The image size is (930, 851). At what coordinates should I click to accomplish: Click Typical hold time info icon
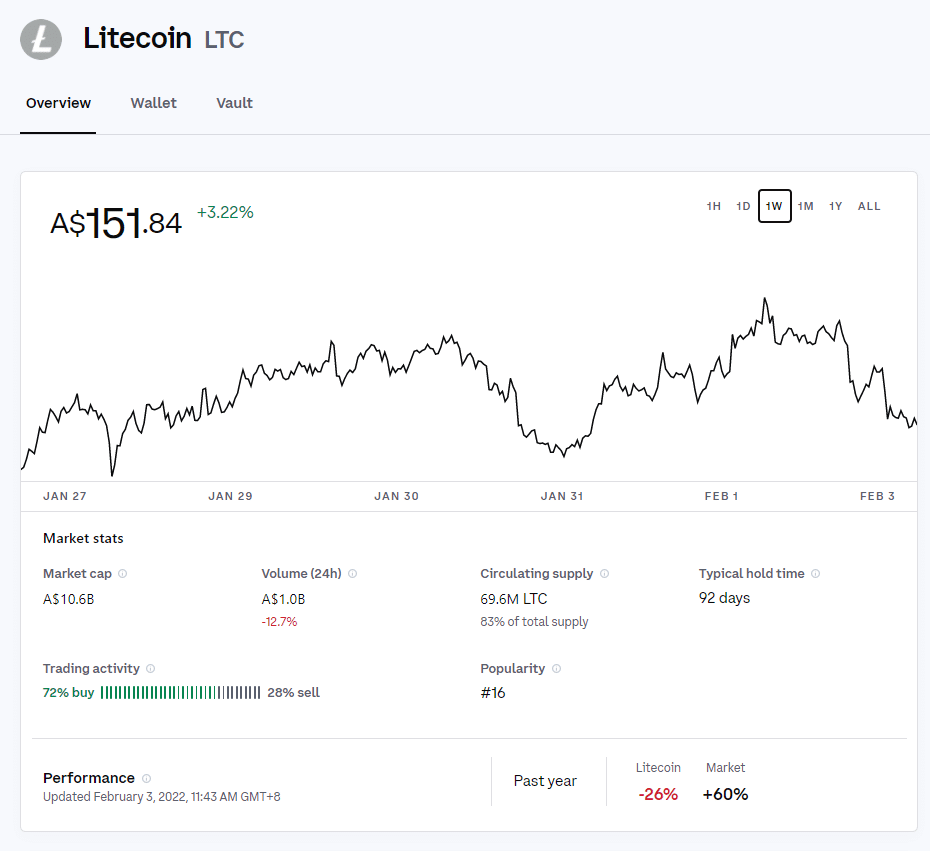click(x=816, y=573)
